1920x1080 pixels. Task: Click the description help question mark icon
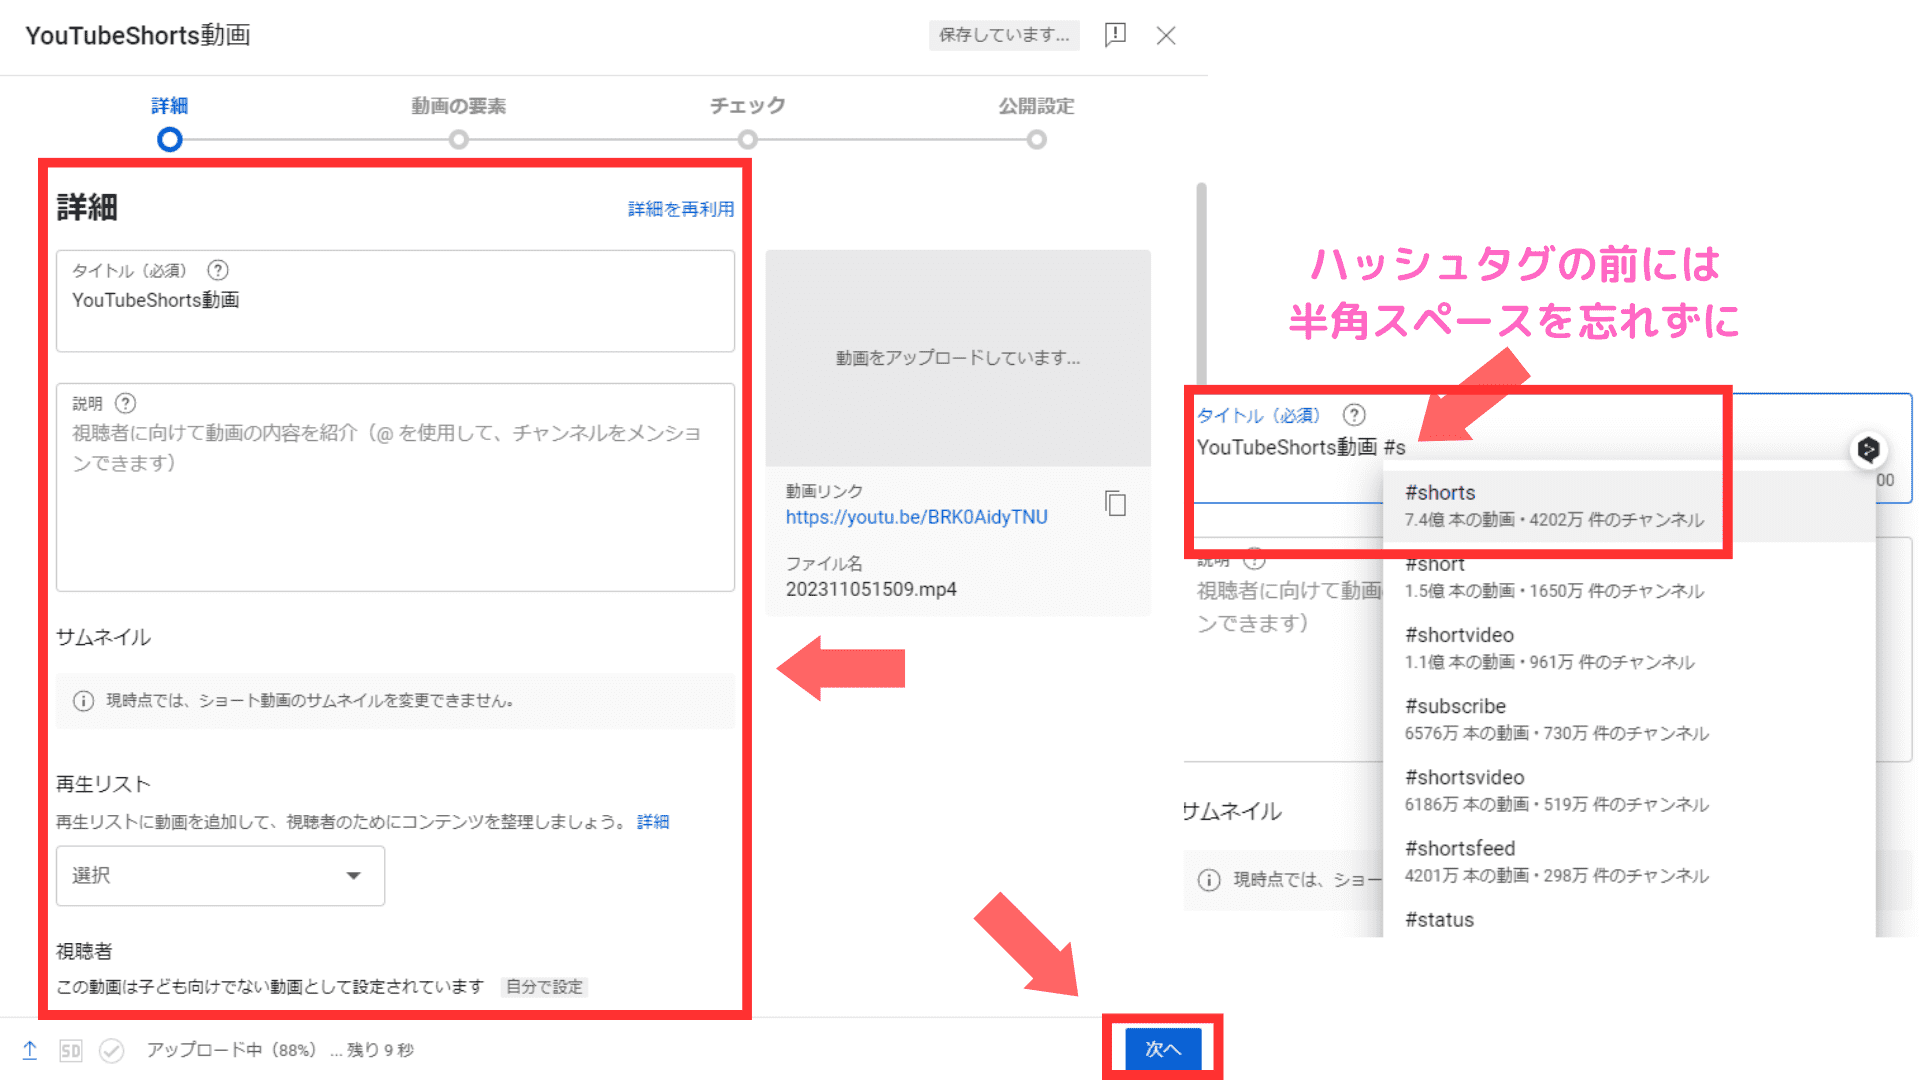(x=126, y=403)
